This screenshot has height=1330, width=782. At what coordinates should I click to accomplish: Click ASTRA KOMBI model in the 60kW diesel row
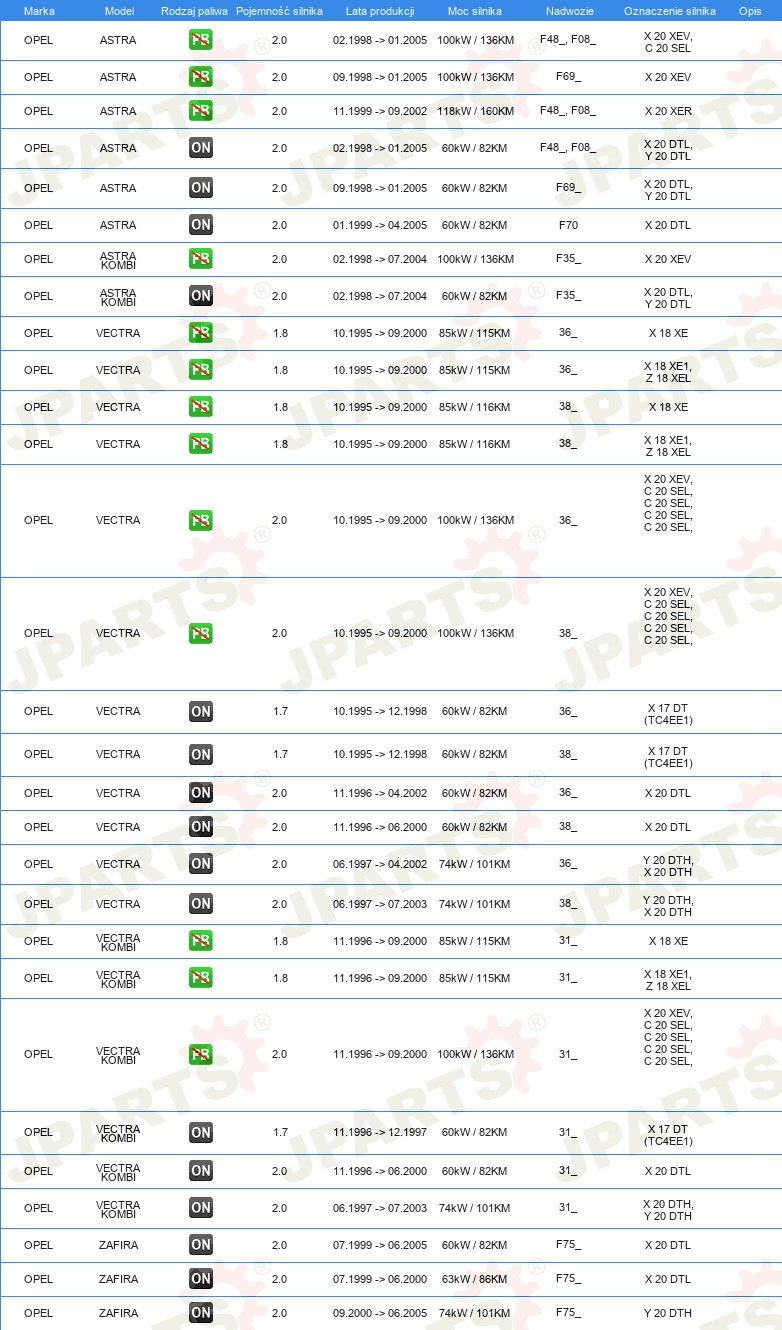pos(118,296)
